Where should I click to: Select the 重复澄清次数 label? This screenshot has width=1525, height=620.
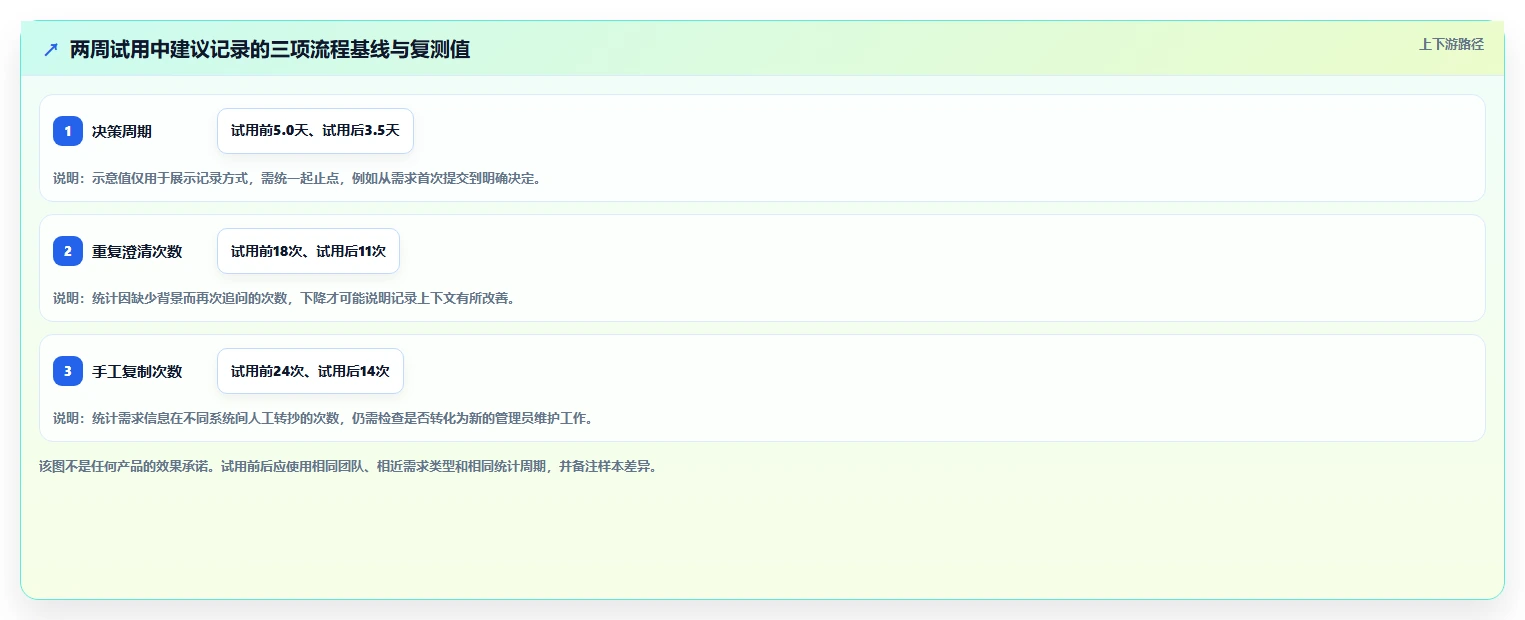[137, 252]
